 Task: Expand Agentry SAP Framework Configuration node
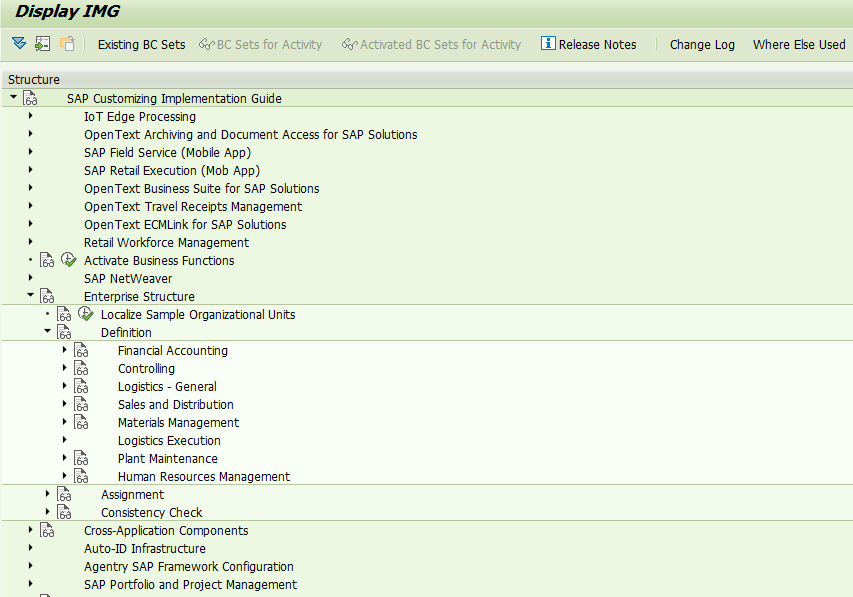click(x=30, y=565)
